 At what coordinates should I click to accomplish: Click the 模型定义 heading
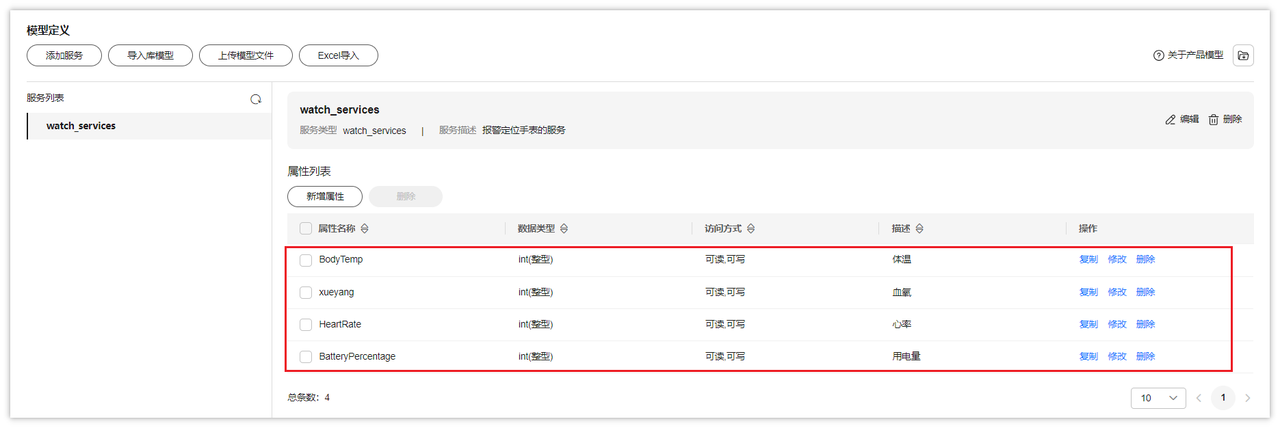pyautogui.click(x=48, y=31)
